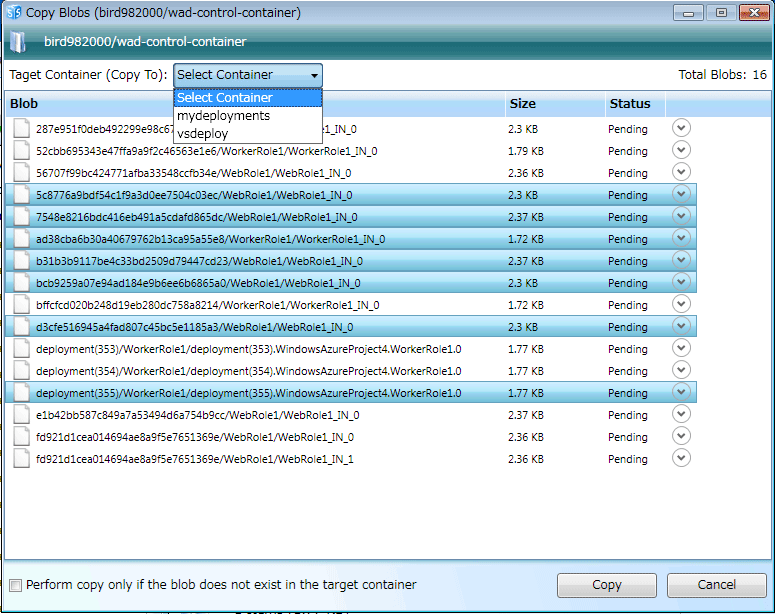Click the 1.79 KB size cell

(x=525, y=151)
